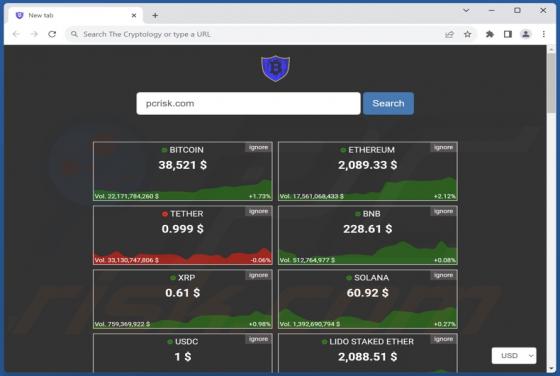560x376 pixels.
Task: Ignore the BNB card
Action: pos(444,211)
